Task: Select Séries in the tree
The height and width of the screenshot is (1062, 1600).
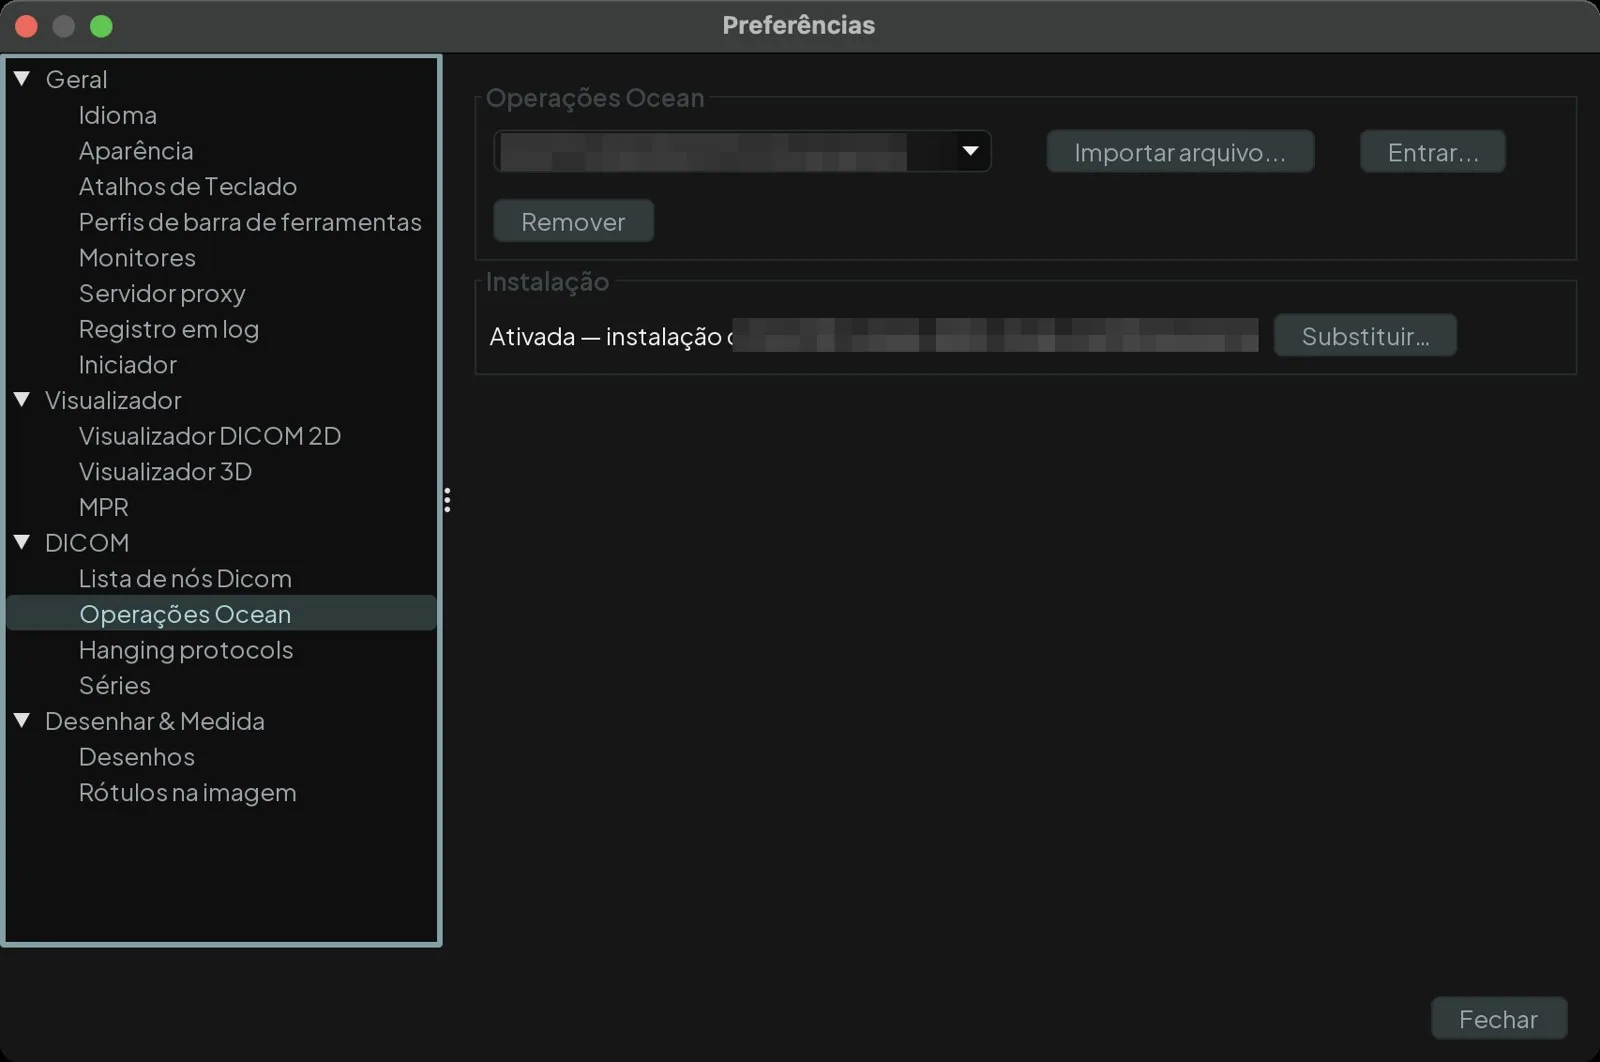Action: (115, 686)
